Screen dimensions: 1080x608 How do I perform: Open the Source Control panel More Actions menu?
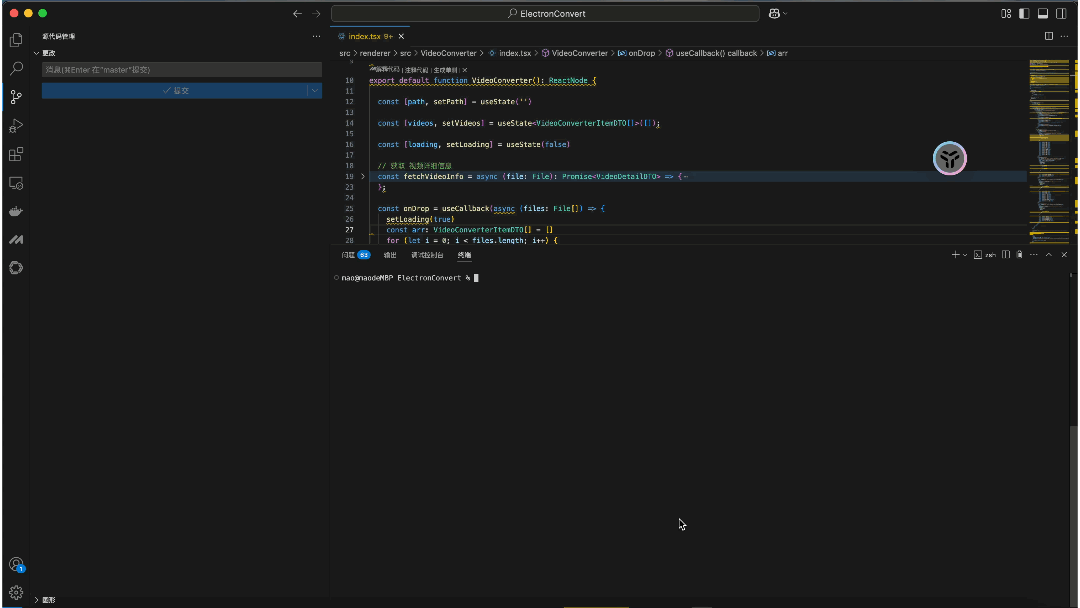316,36
